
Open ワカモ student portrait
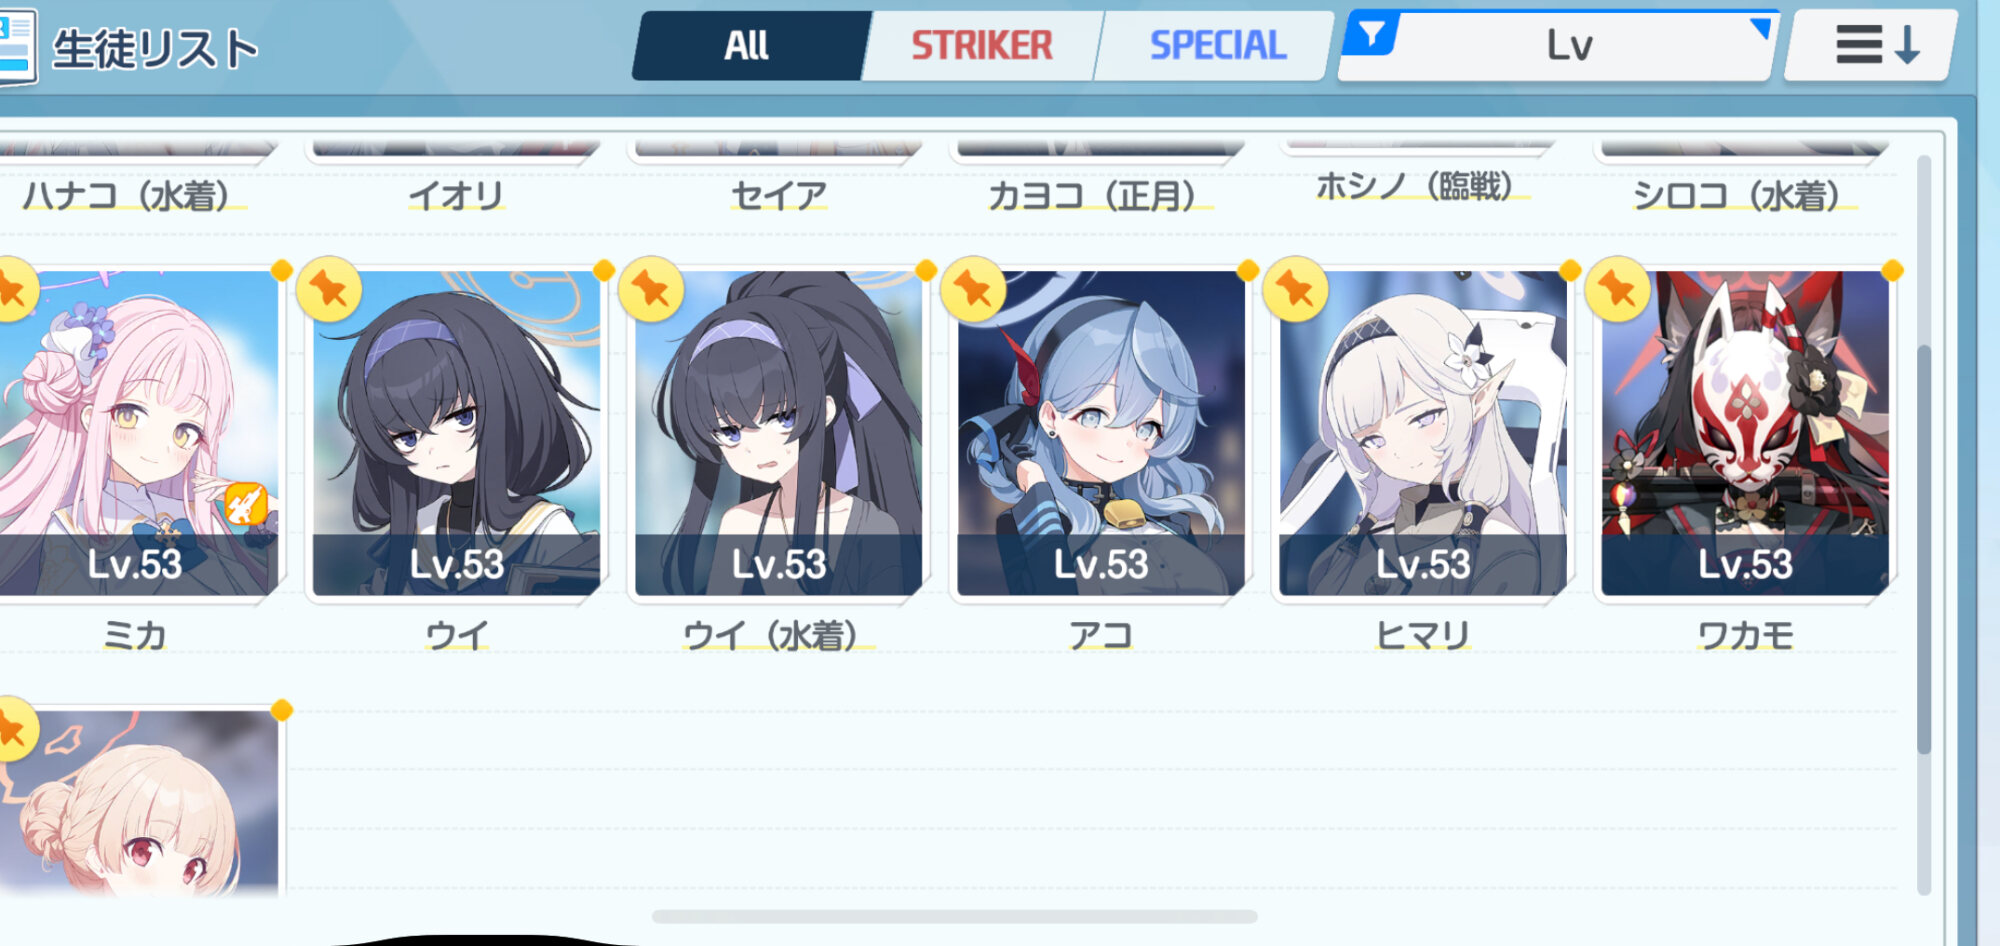click(x=1744, y=433)
